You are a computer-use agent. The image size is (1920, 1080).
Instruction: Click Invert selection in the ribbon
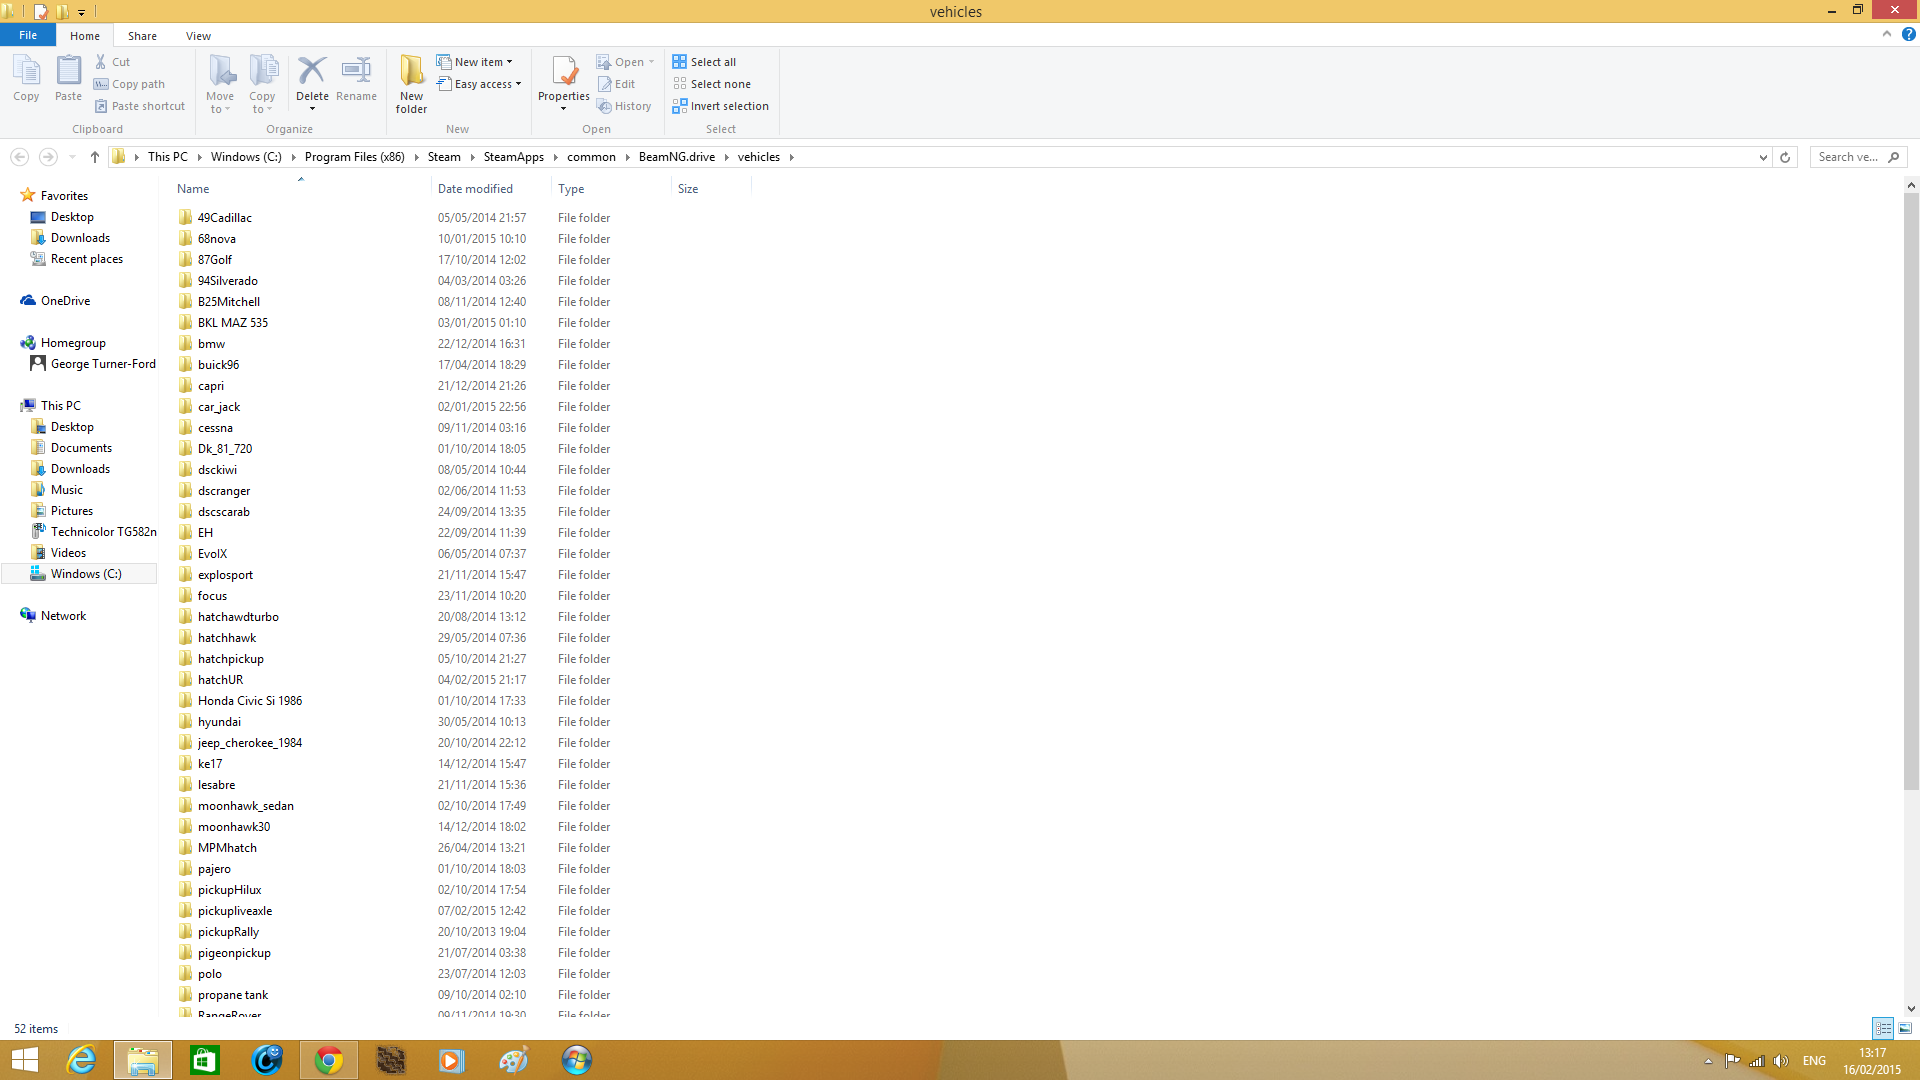pyautogui.click(x=720, y=106)
